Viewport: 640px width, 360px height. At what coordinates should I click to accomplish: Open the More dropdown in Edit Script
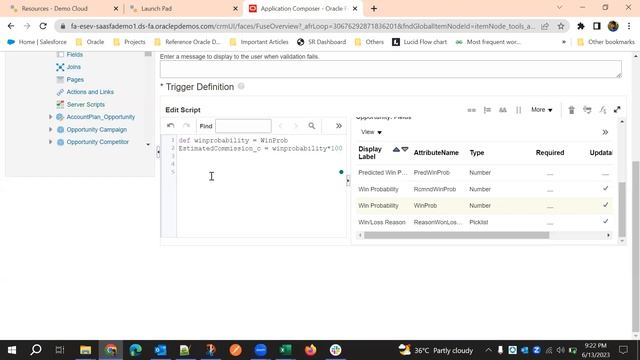coord(542,110)
